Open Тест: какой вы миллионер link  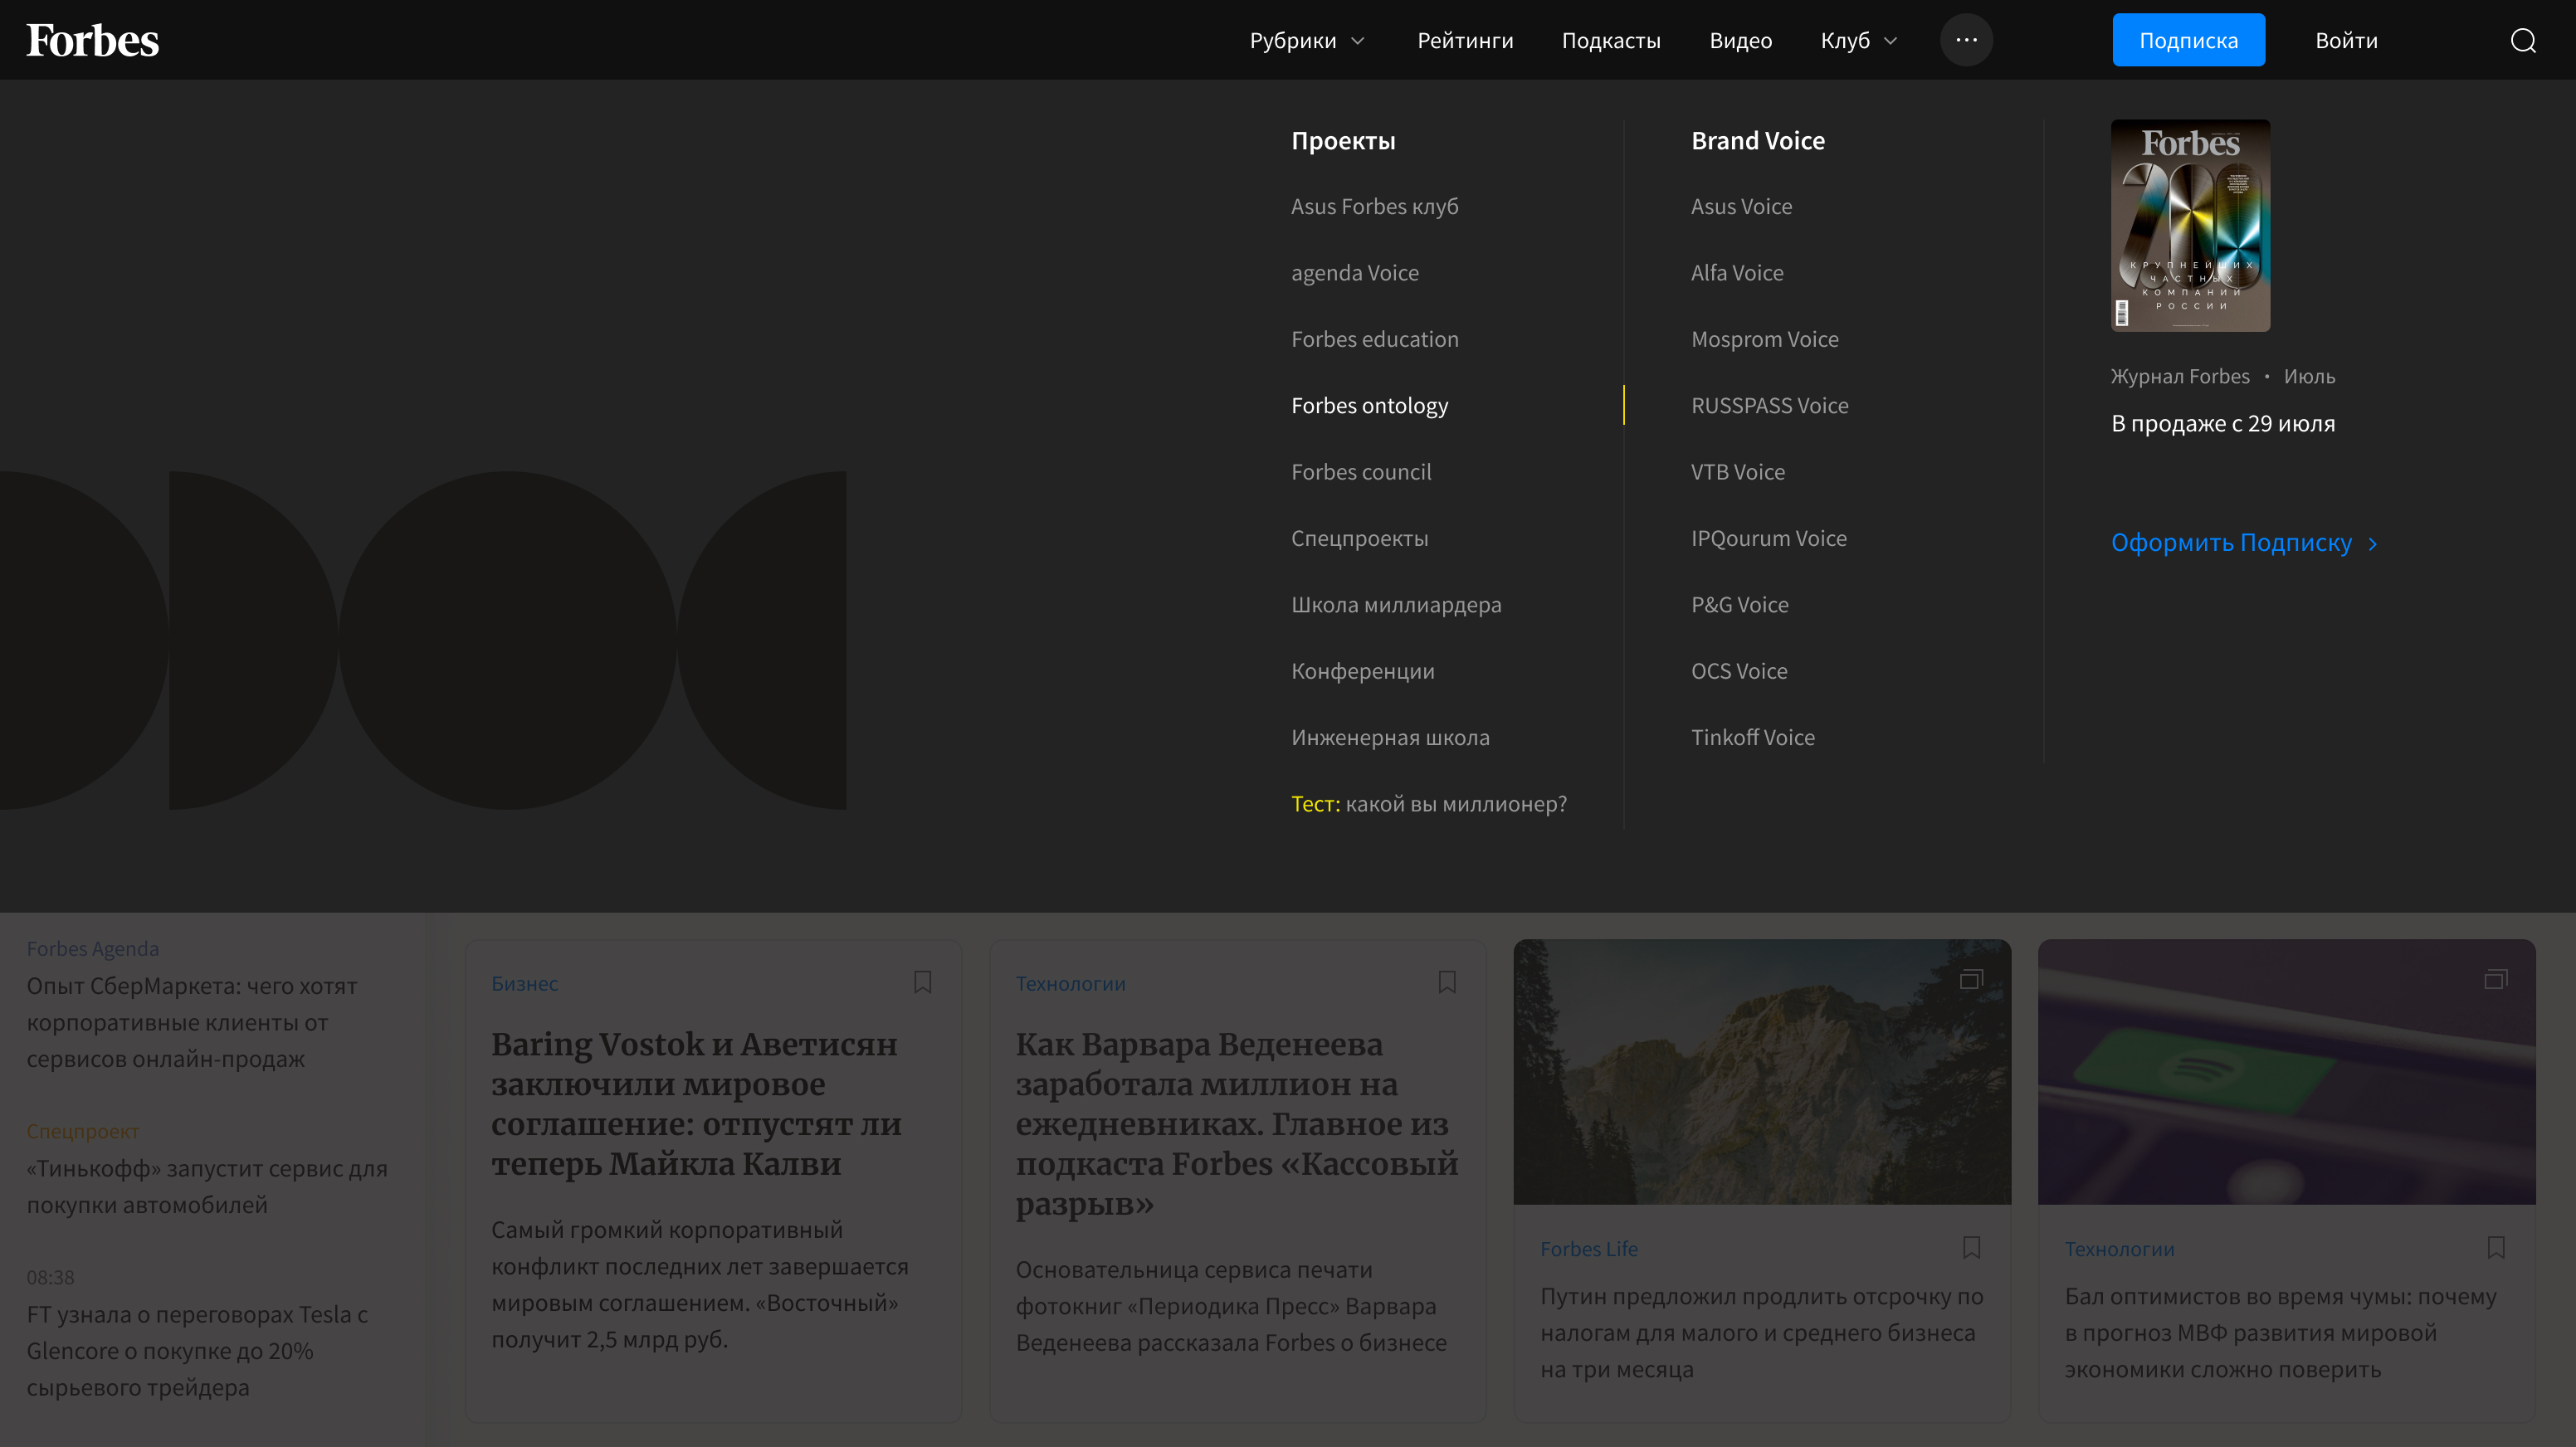(1428, 803)
